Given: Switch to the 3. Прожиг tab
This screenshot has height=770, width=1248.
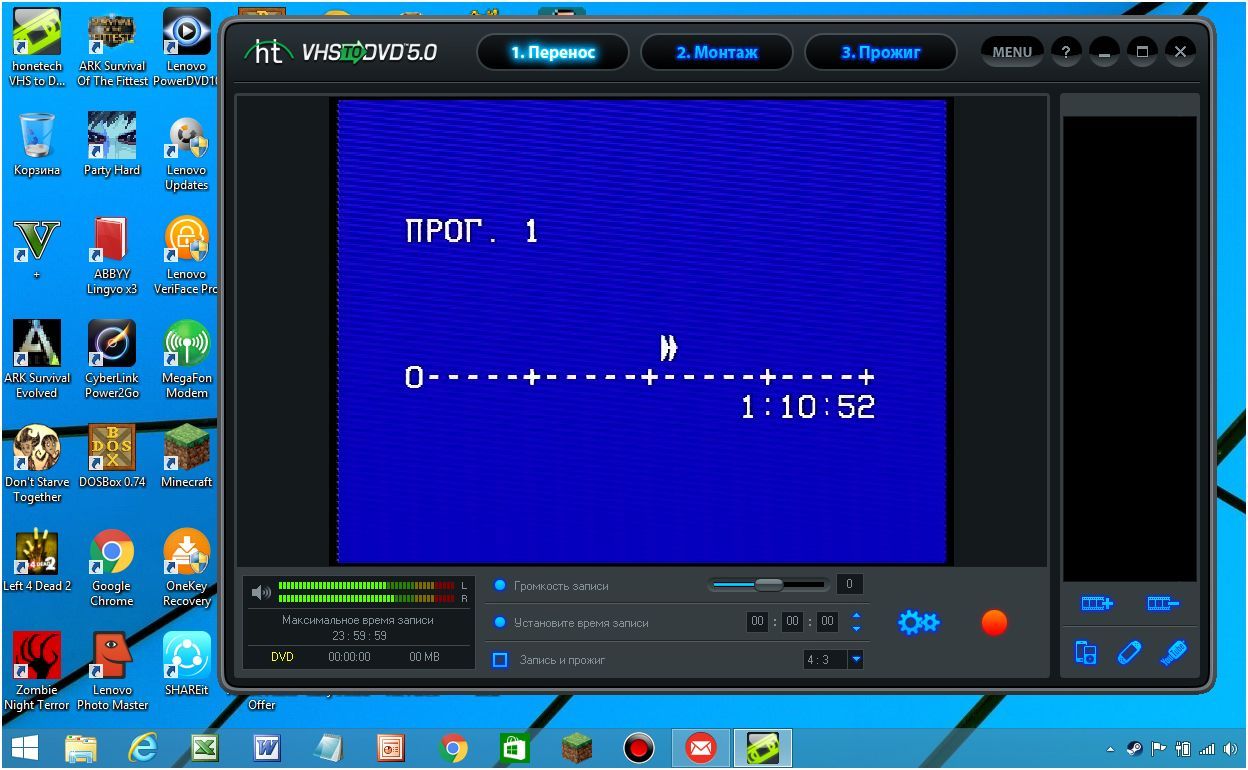Looking at the screenshot, I should [x=880, y=52].
